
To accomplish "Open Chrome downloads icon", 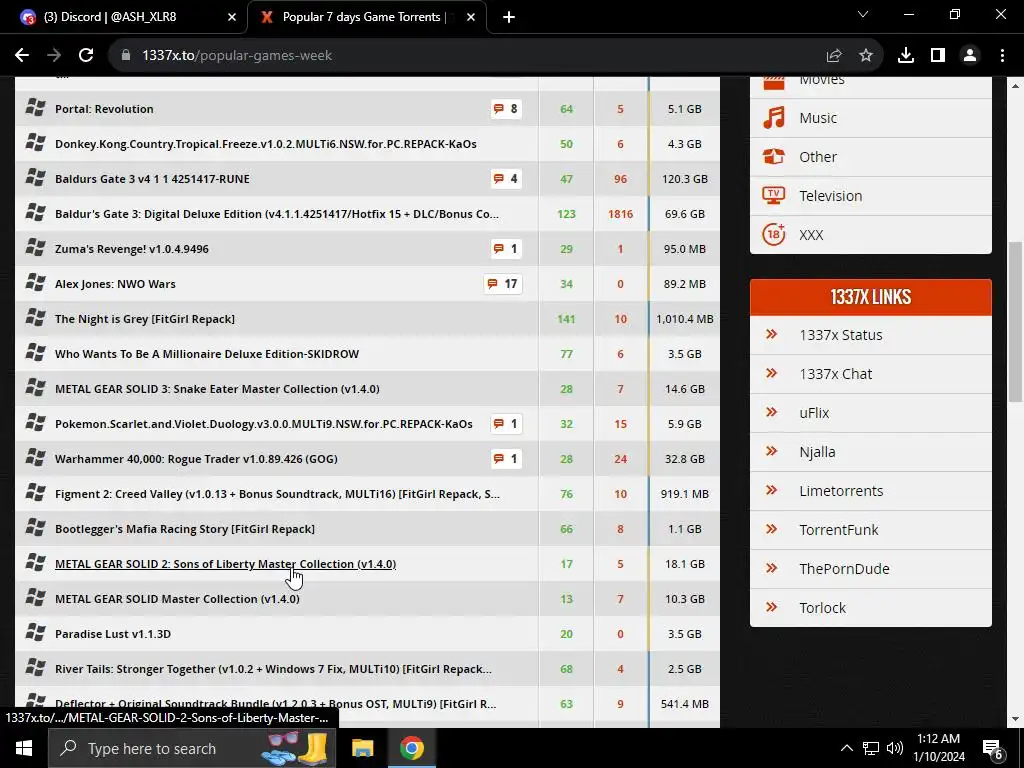I will tap(906, 56).
